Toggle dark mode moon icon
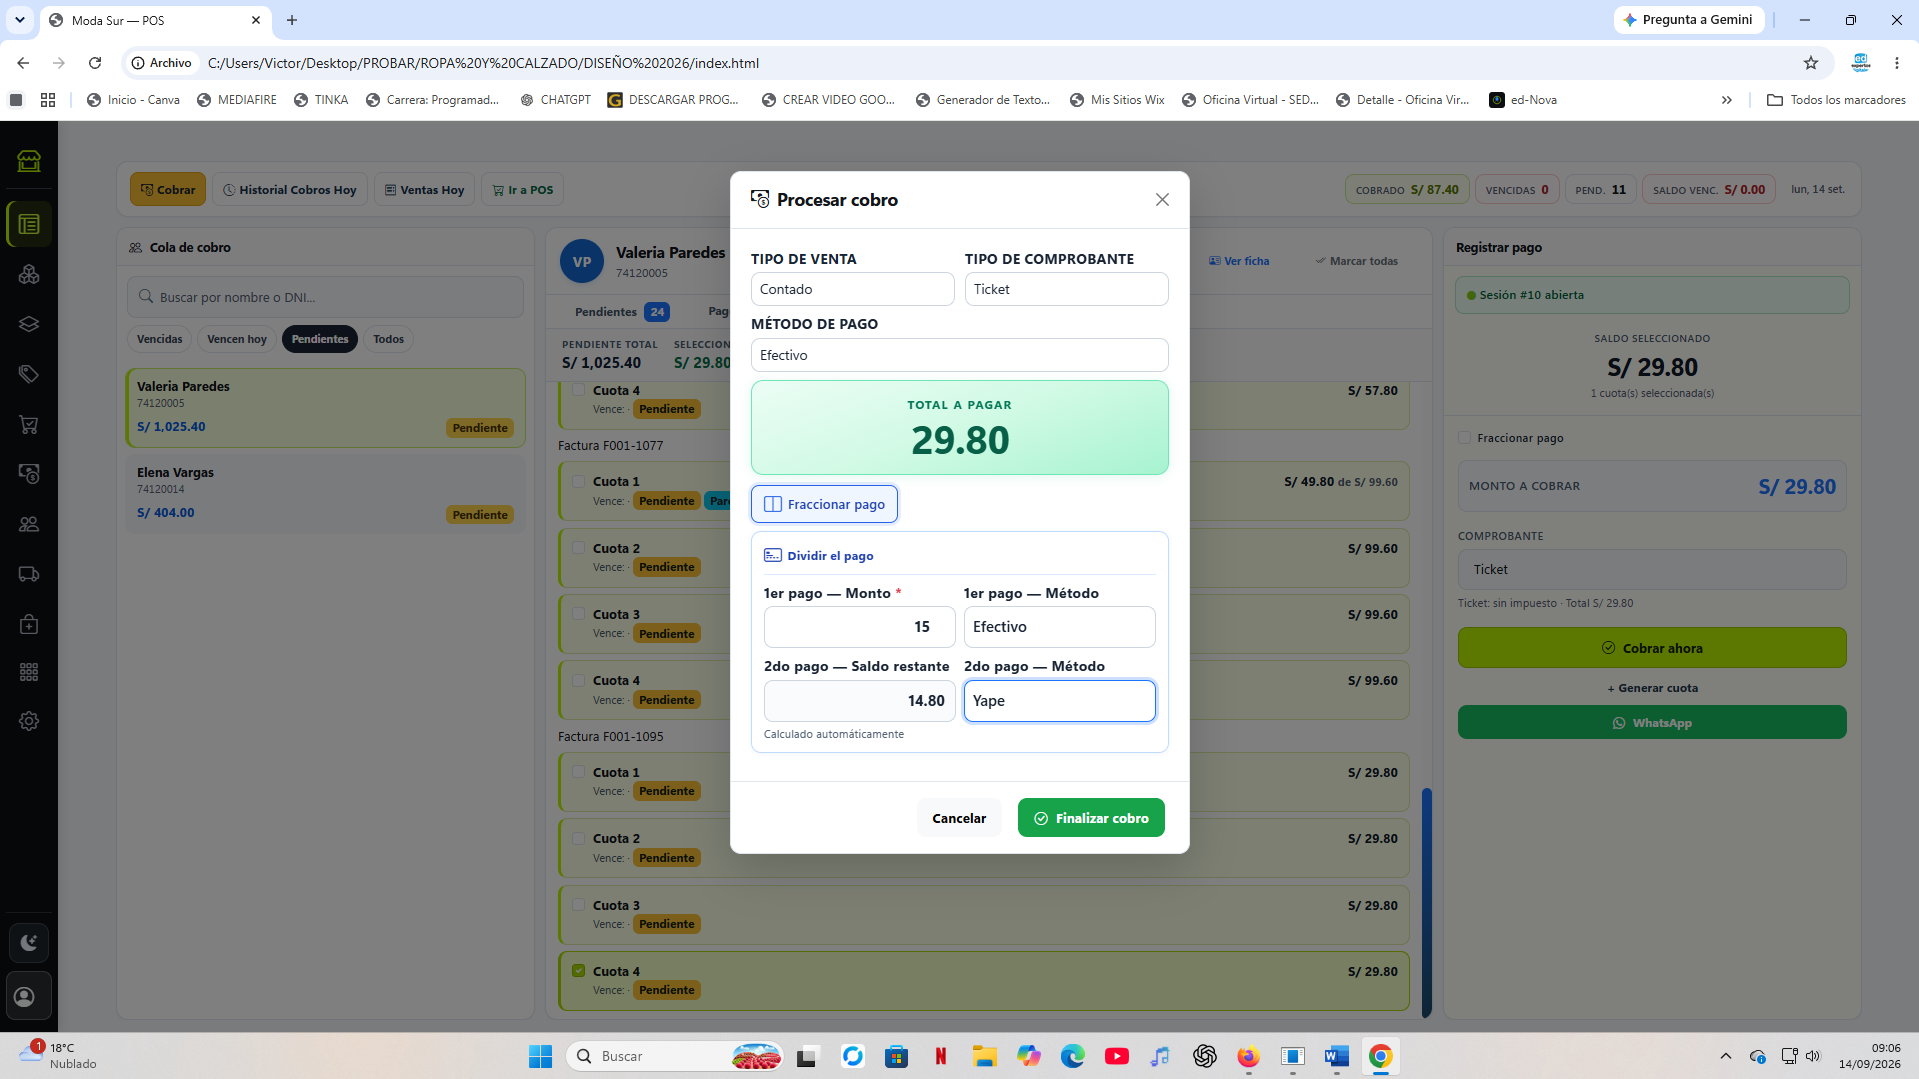This screenshot has width=1919, height=1079. pyautogui.click(x=29, y=942)
